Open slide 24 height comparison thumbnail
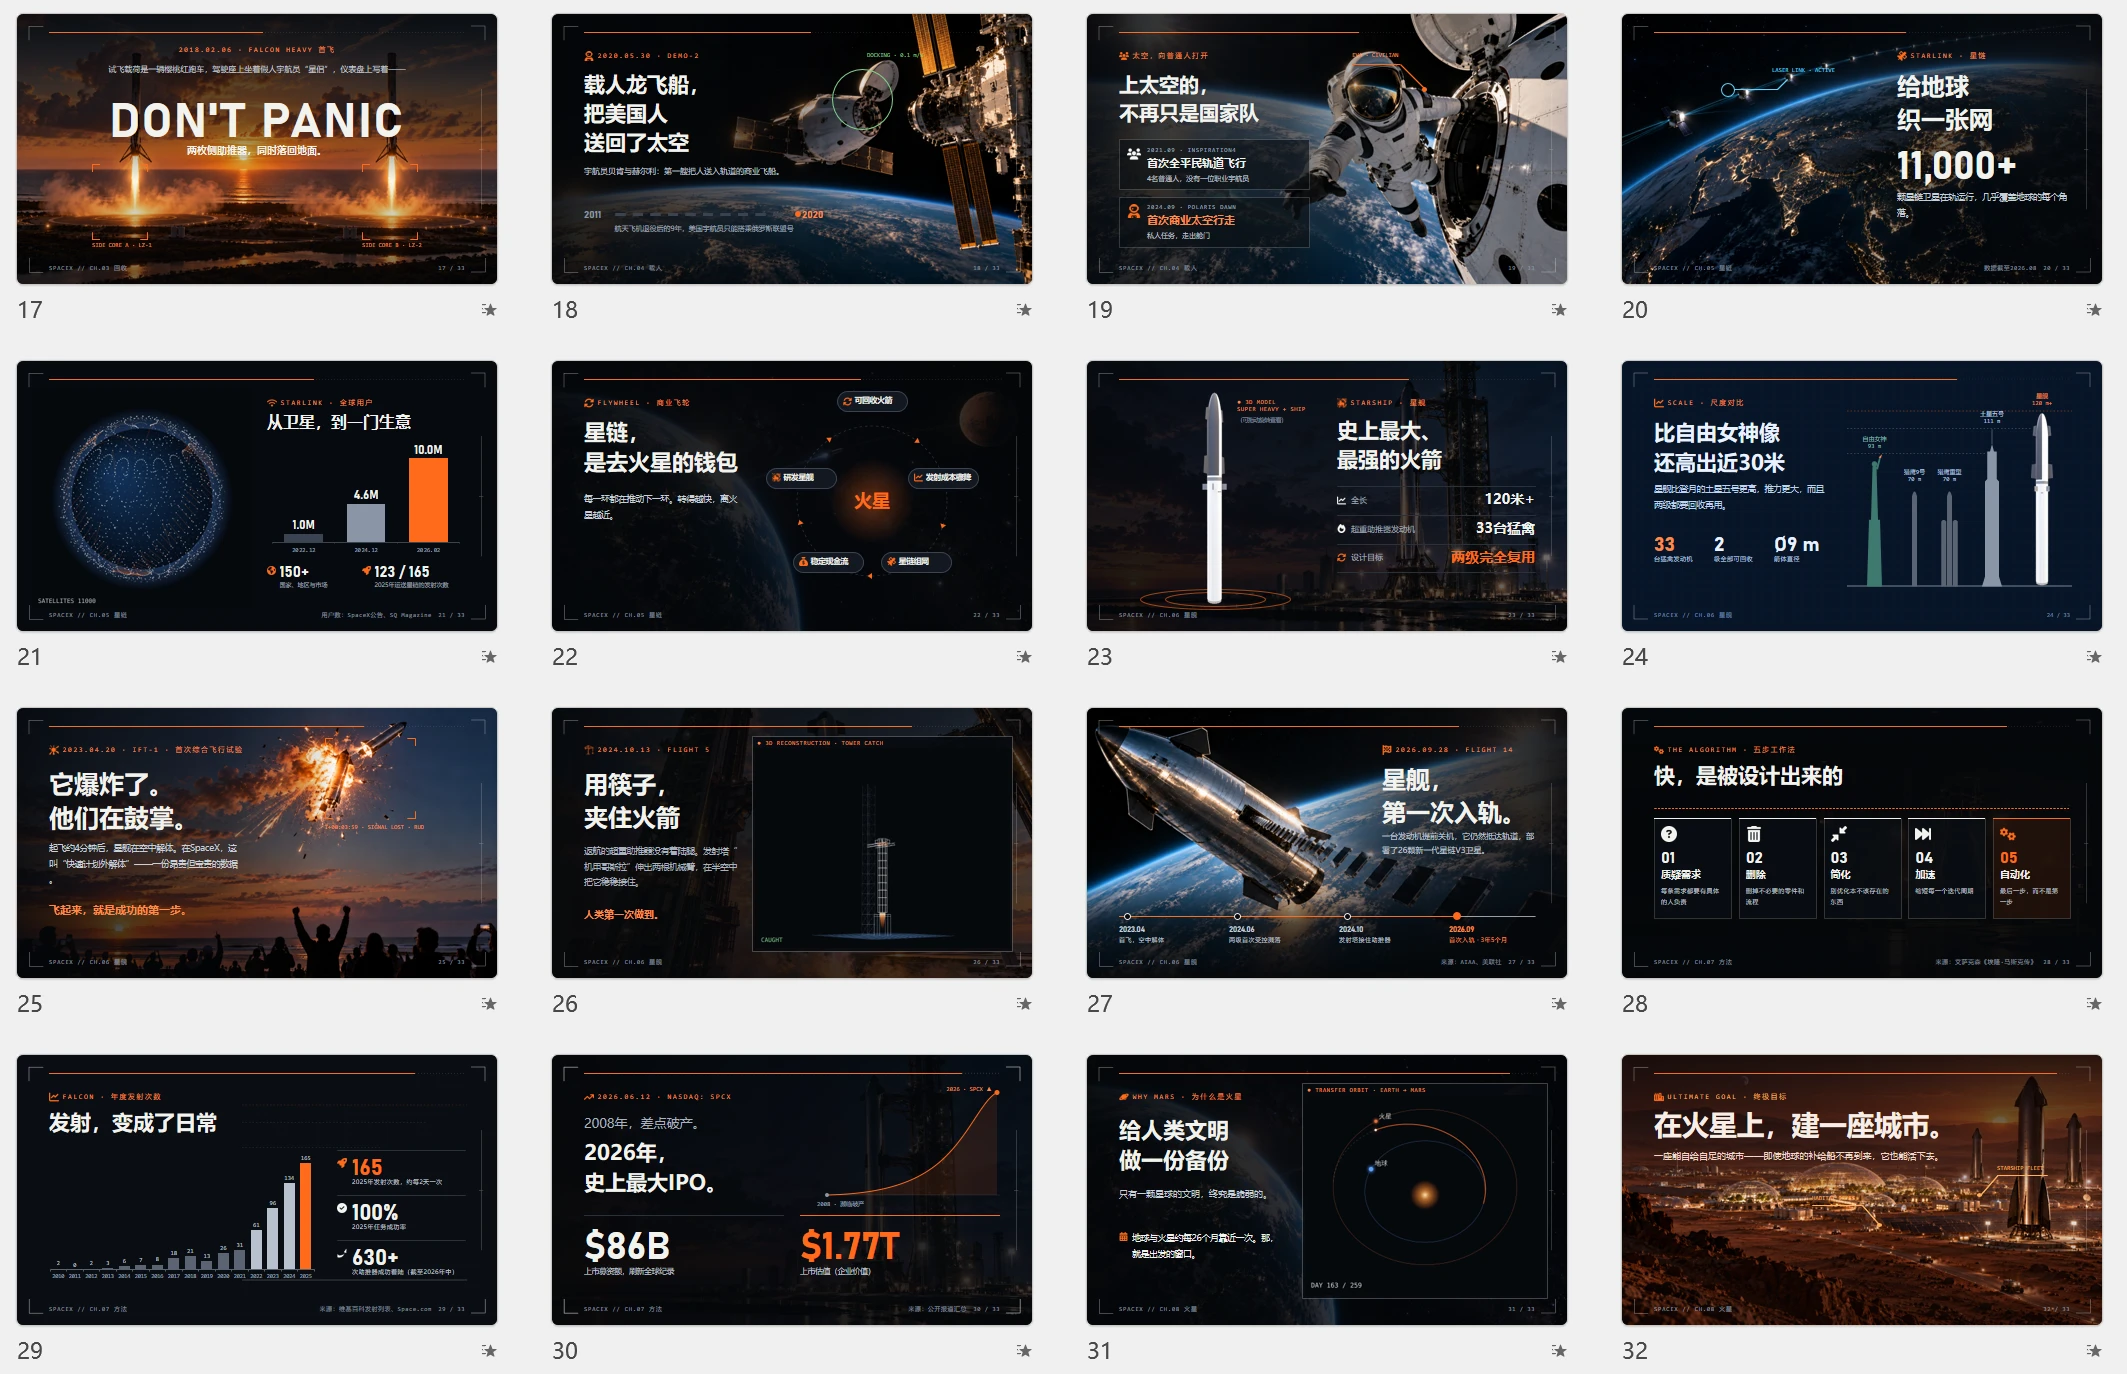The image size is (2127, 1374). [1862, 496]
